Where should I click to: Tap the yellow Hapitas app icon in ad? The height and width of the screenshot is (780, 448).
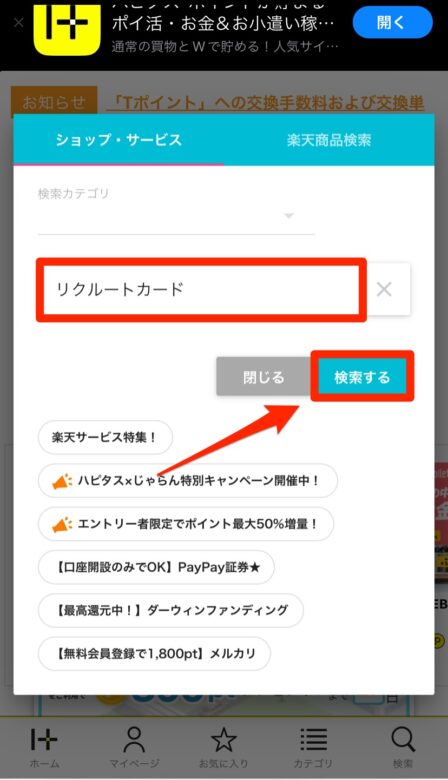[x=67, y=27]
